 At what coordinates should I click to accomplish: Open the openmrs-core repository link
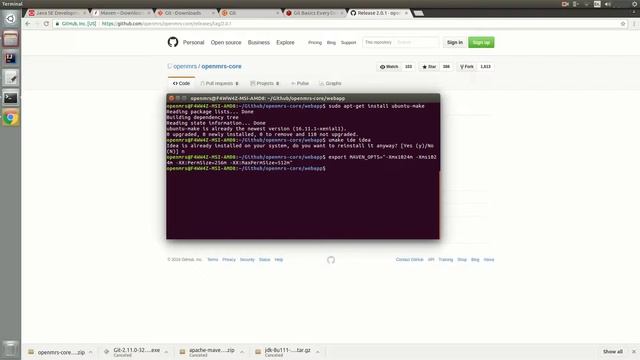(x=221, y=66)
